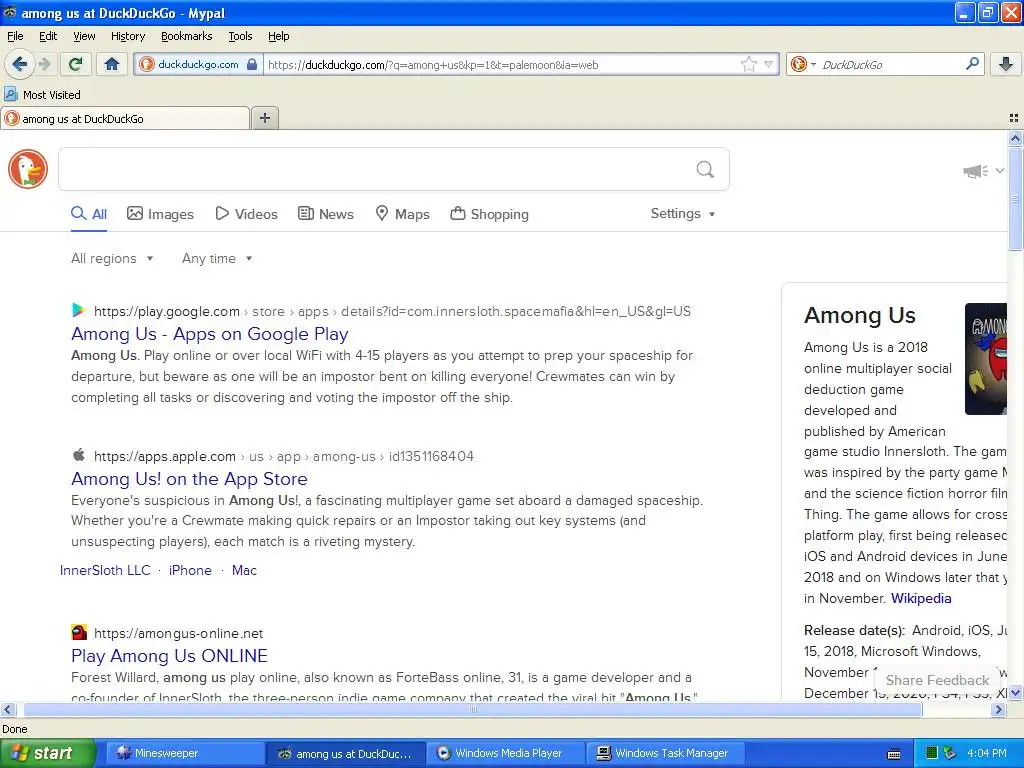Open the search engine selector dropdown
The width and height of the screenshot is (1024, 768).
[803, 64]
